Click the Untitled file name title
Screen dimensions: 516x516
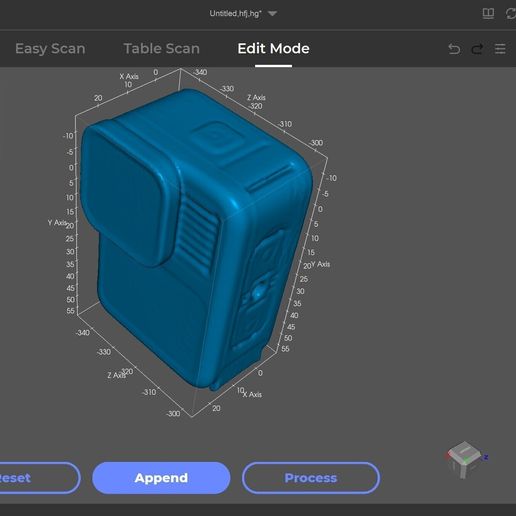235,14
